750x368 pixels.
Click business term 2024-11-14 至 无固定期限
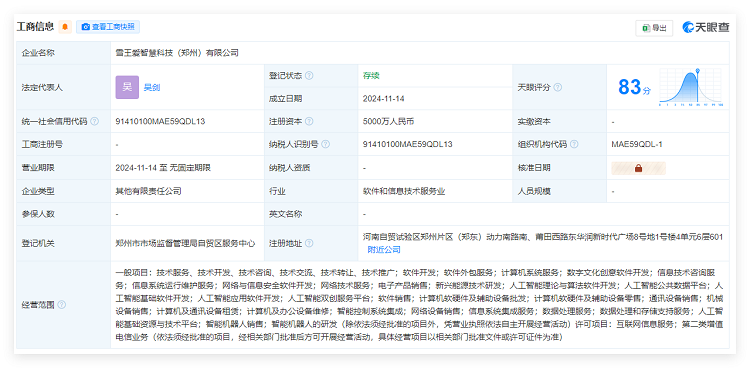[x=163, y=168]
